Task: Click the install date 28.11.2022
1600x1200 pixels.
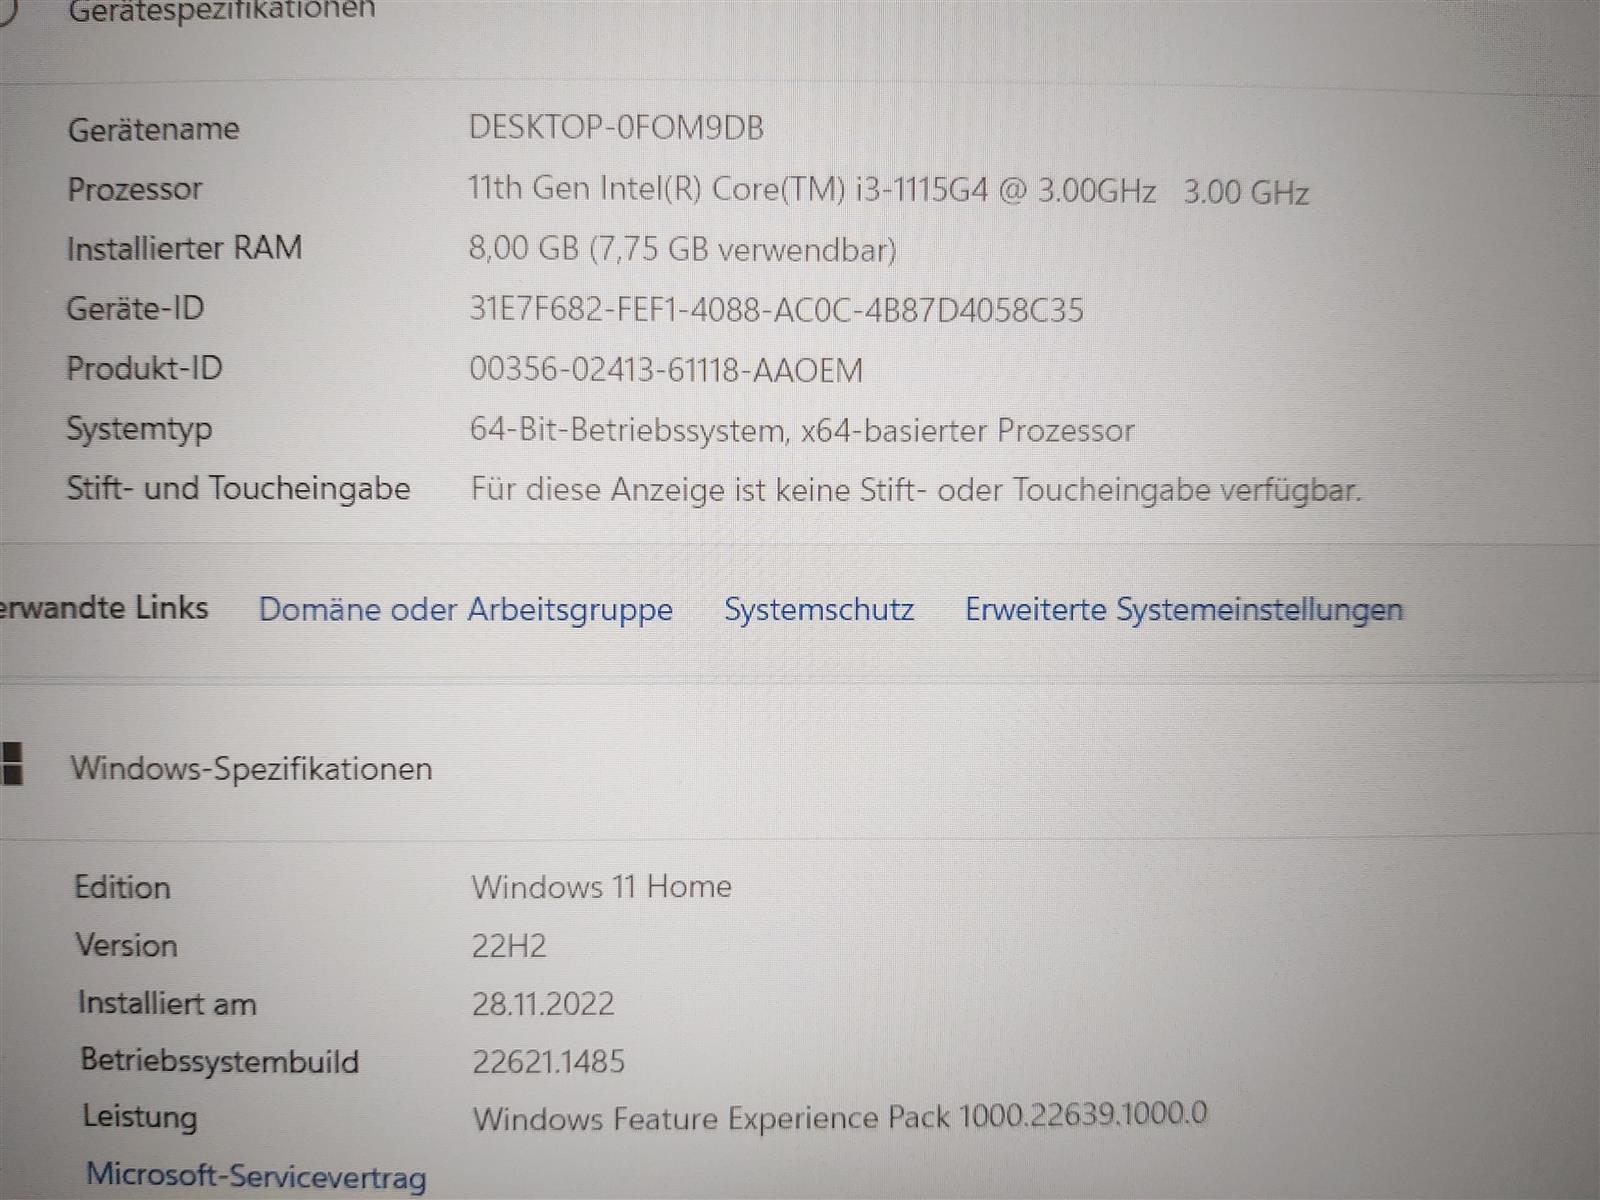Action: coord(542,1003)
